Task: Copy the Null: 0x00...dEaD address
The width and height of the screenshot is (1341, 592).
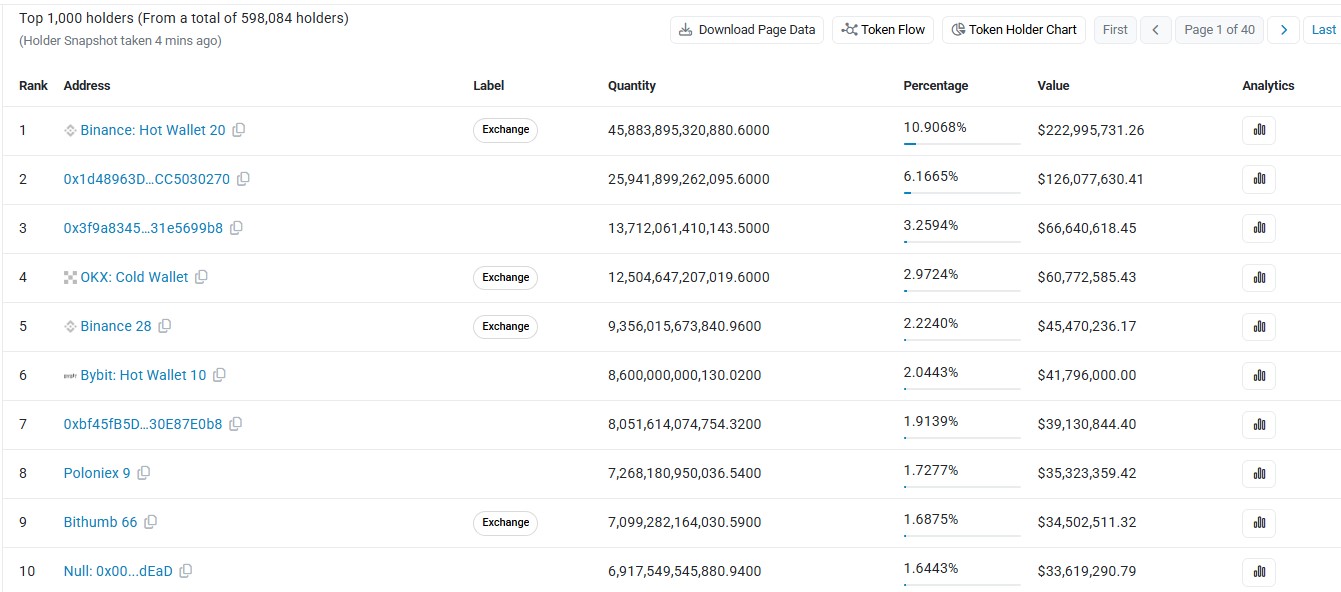Action: point(185,571)
